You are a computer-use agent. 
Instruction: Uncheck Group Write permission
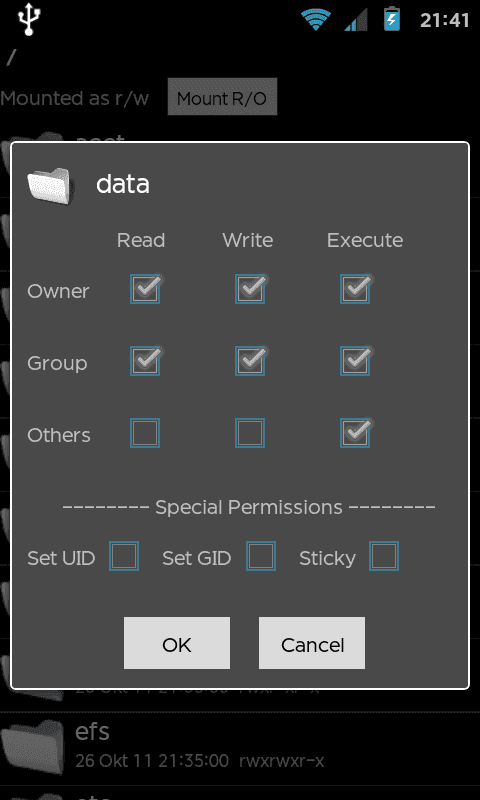[250, 361]
